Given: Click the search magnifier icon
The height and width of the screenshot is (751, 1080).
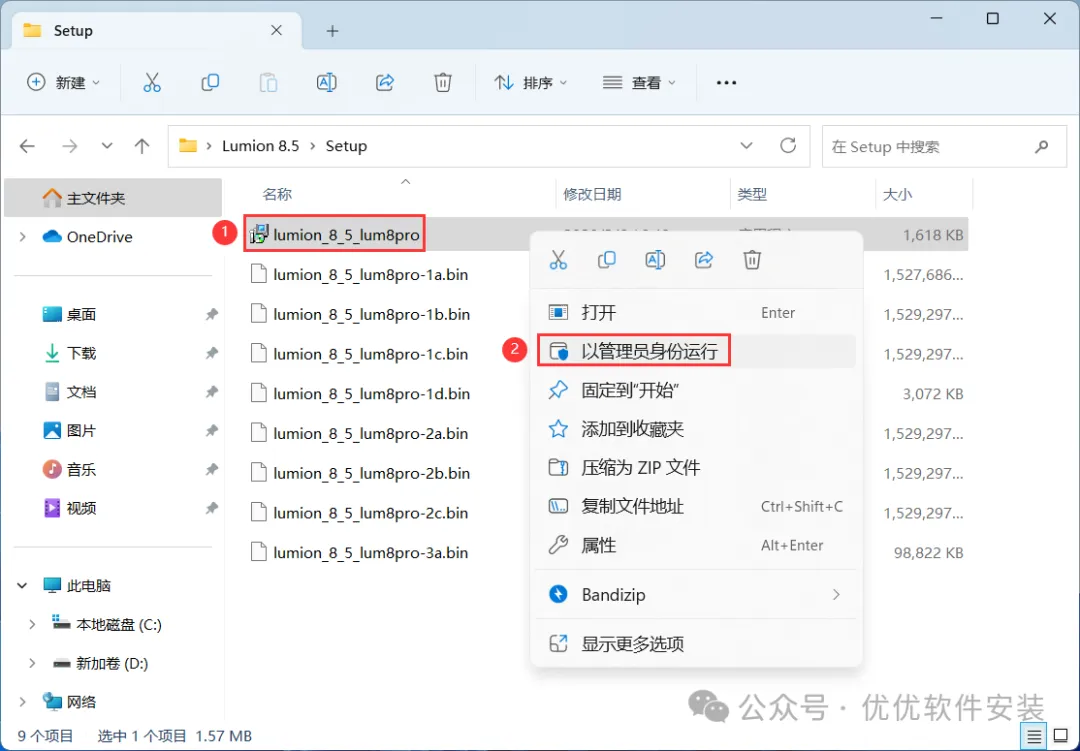Looking at the screenshot, I should pyautogui.click(x=1041, y=146).
